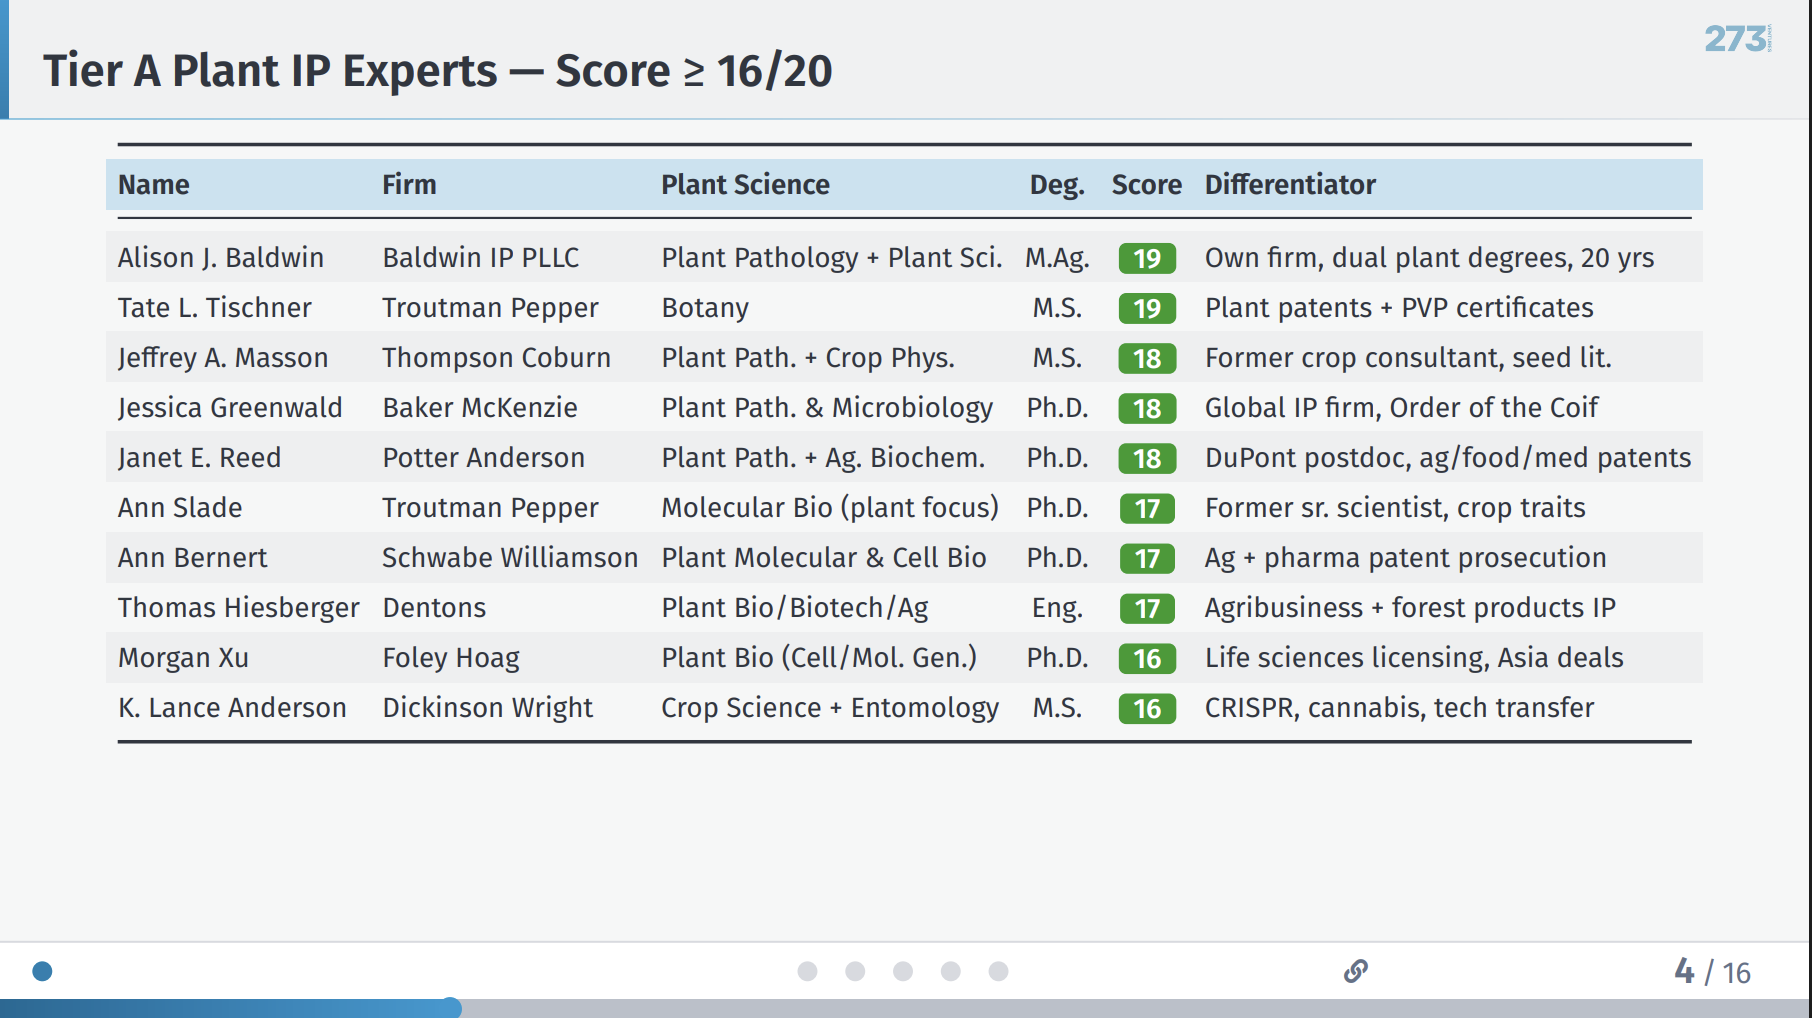Click the chain link icon in footer
This screenshot has width=1812, height=1018.
point(1355,971)
